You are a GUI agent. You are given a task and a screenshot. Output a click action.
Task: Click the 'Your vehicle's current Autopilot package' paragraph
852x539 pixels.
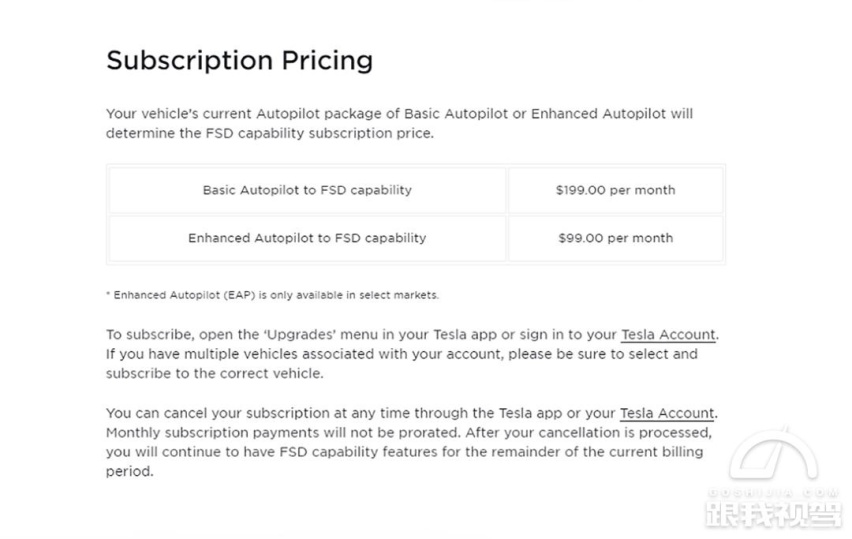click(399, 123)
